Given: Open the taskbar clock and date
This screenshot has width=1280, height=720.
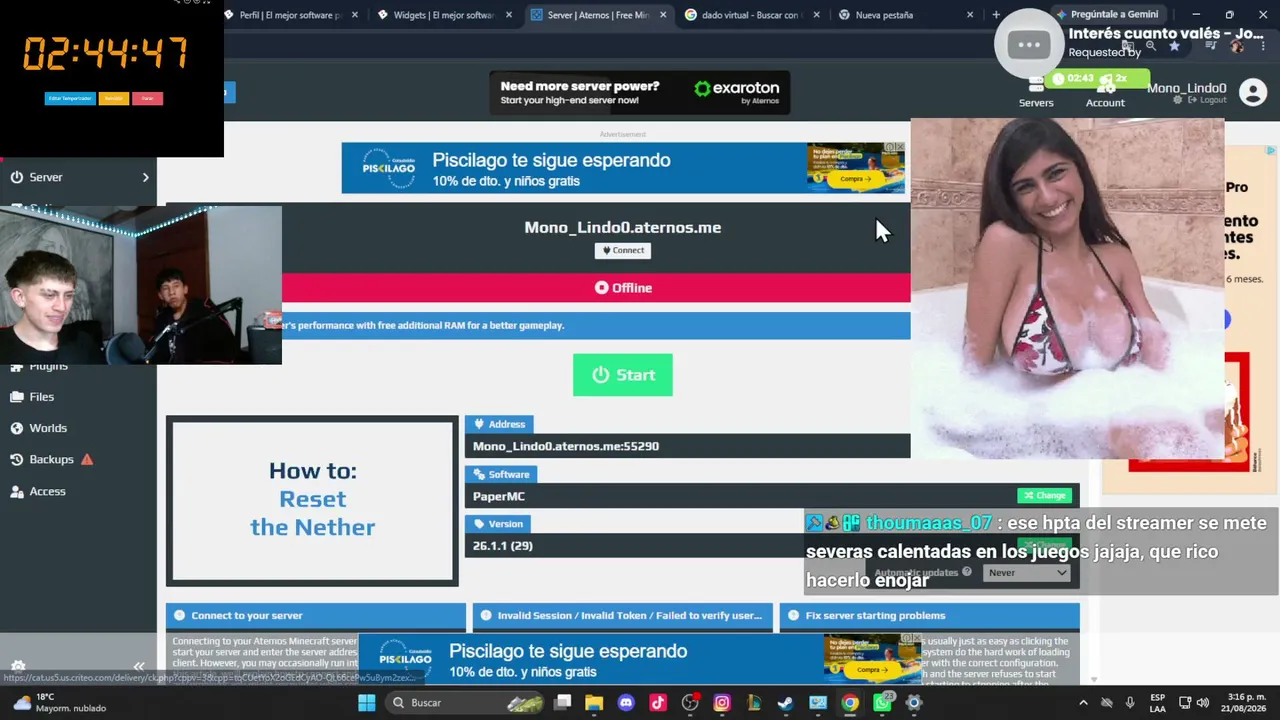Looking at the screenshot, I should [x=1243, y=703].
